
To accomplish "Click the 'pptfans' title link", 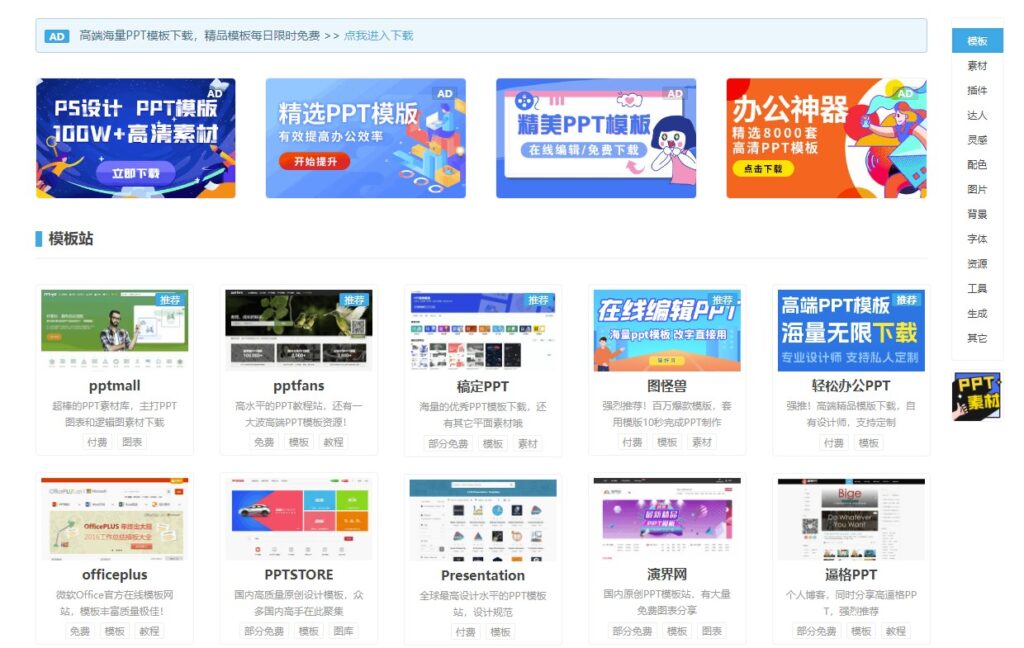I will [299, 385].
